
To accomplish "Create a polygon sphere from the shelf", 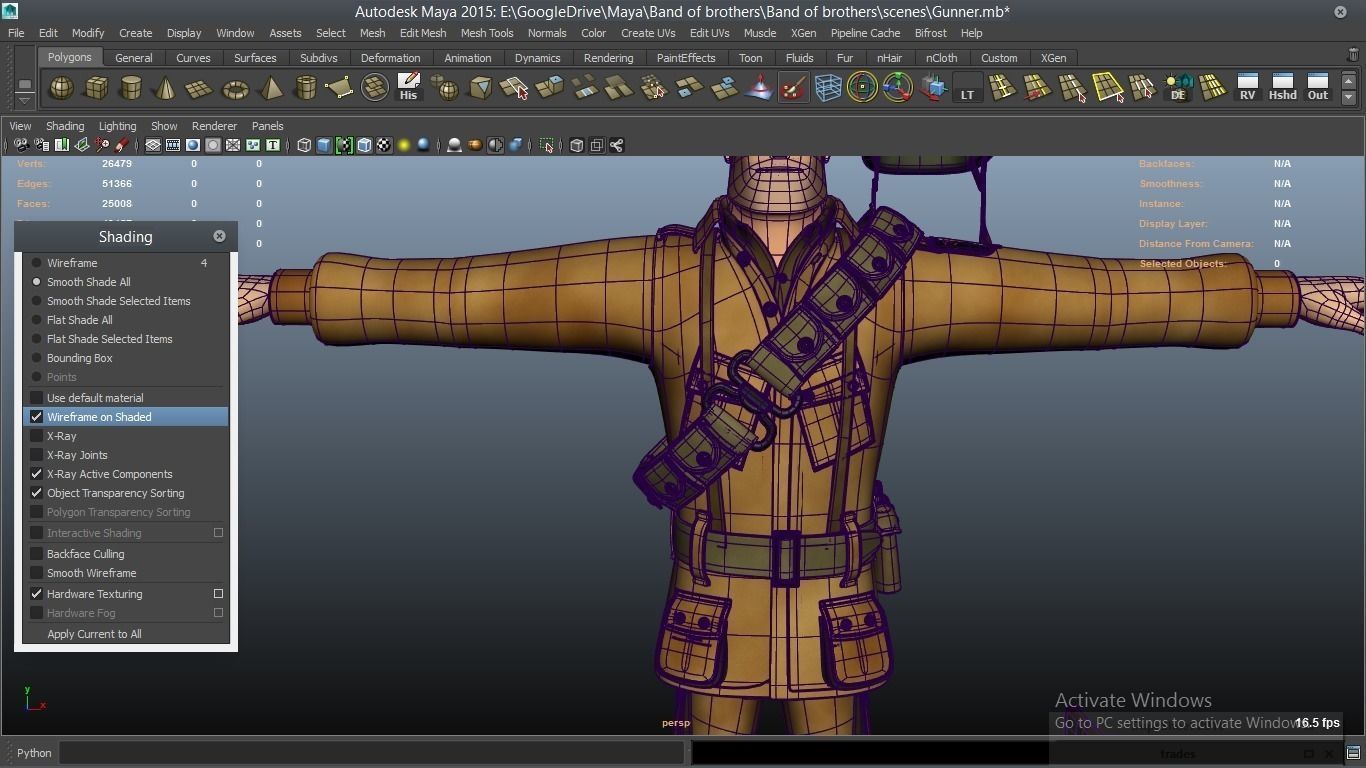I will [61, 88].
